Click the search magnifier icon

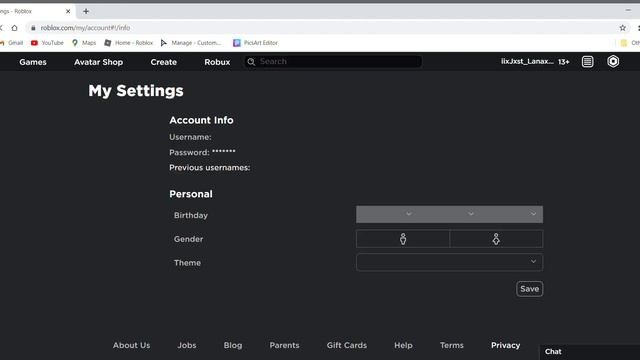[x=251, y=62]
